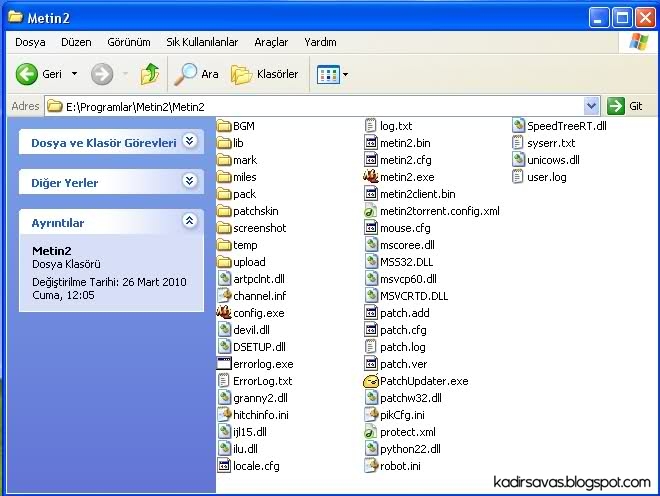Select the patch.ver file name
This screenshot has width=660, height=496.
click(404, 364)
